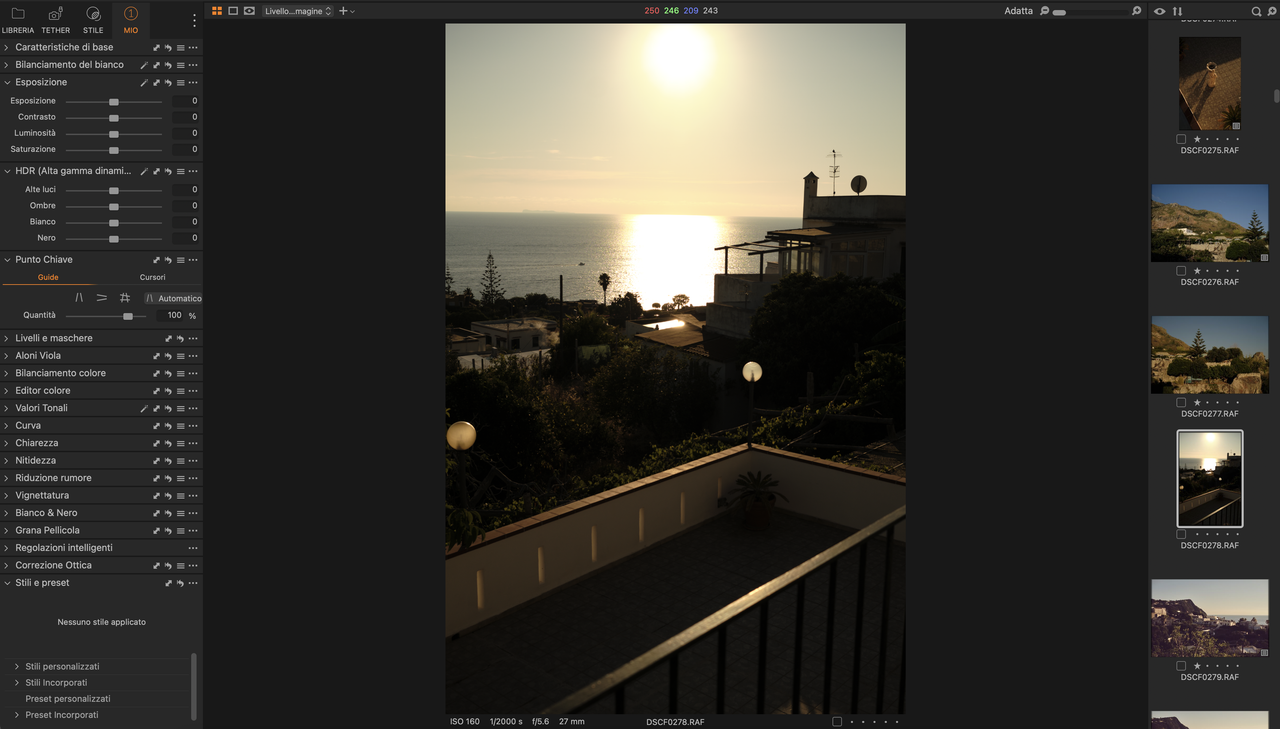
Task: Tick color tag checkbox under DSCF0276.RAF
Action: click(1181, 271)
